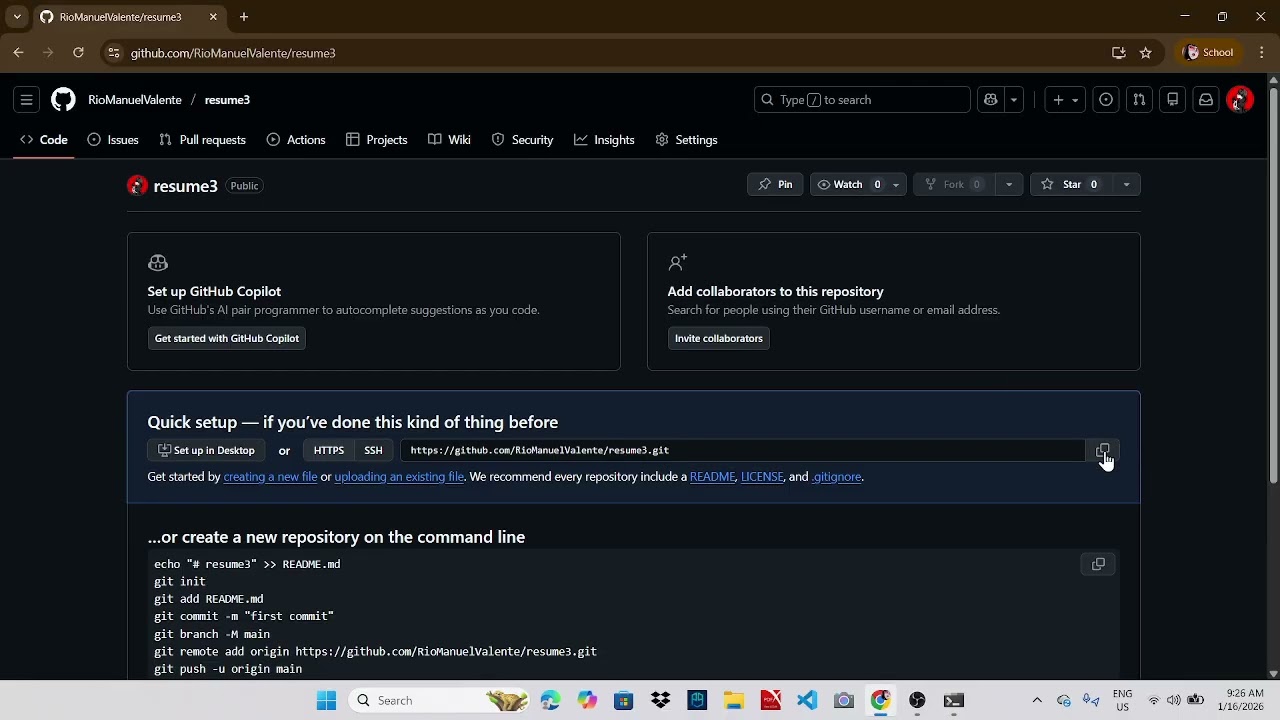The height and width of the screenshot is (720, 1280).
Task: Switch to the Issues tab
Action: click(113, 140)
